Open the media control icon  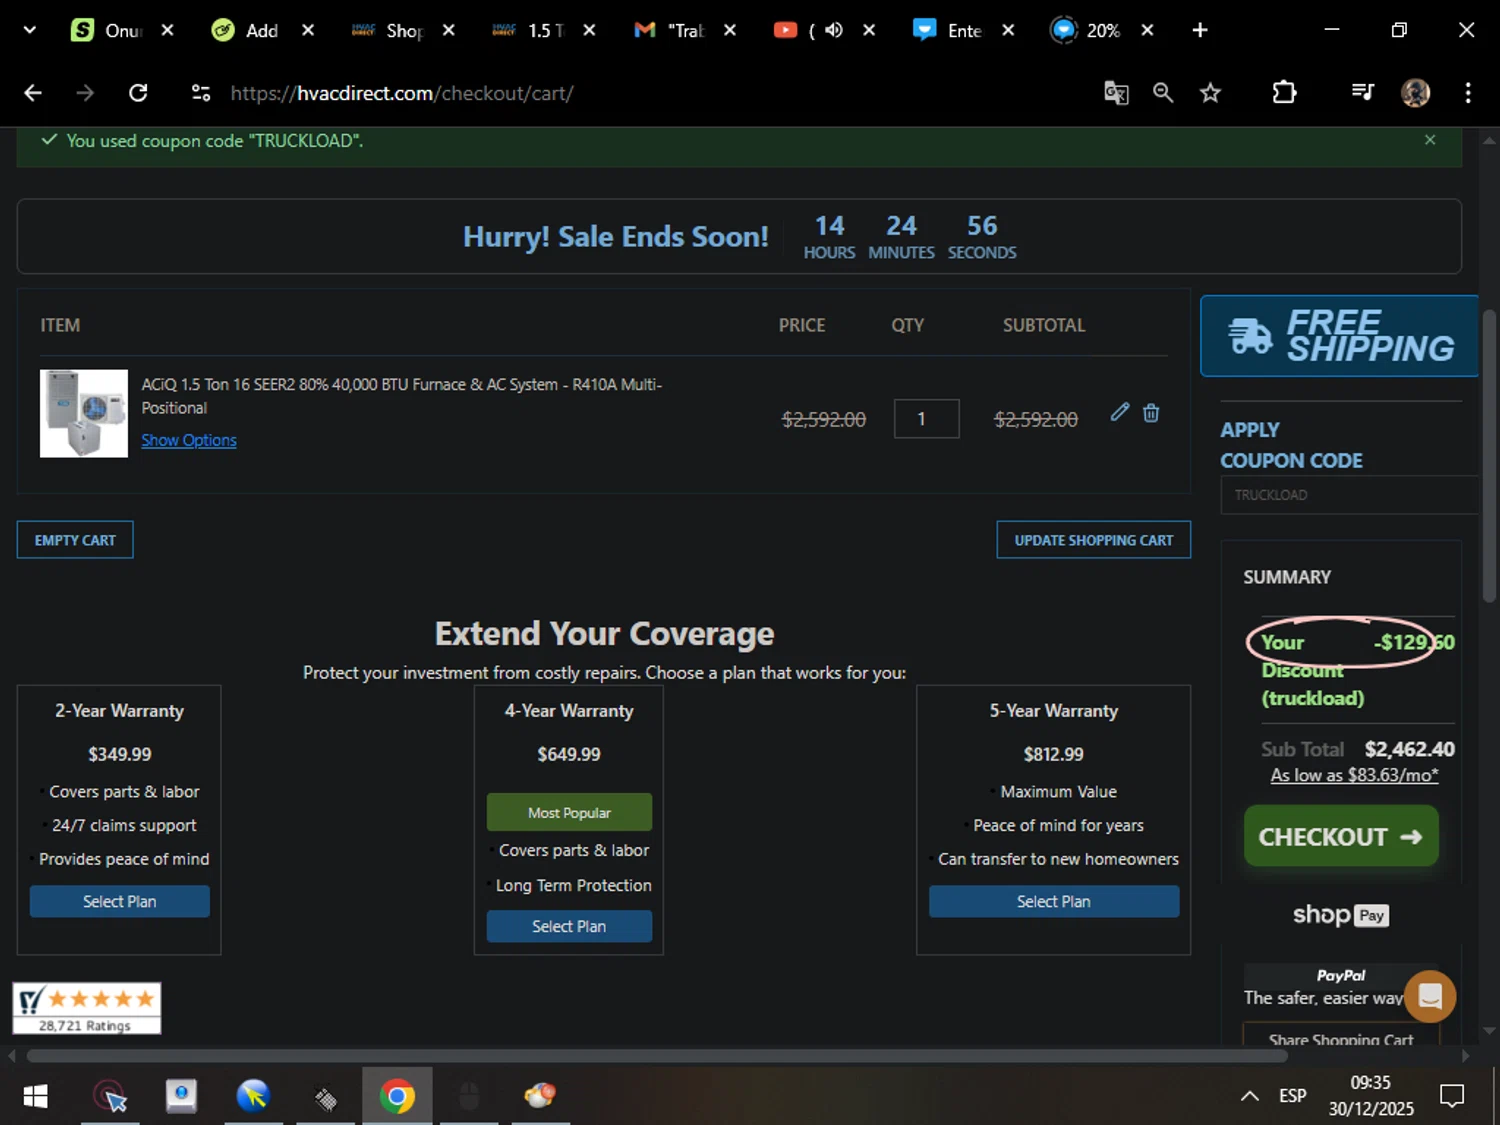tap(1362, 93)
